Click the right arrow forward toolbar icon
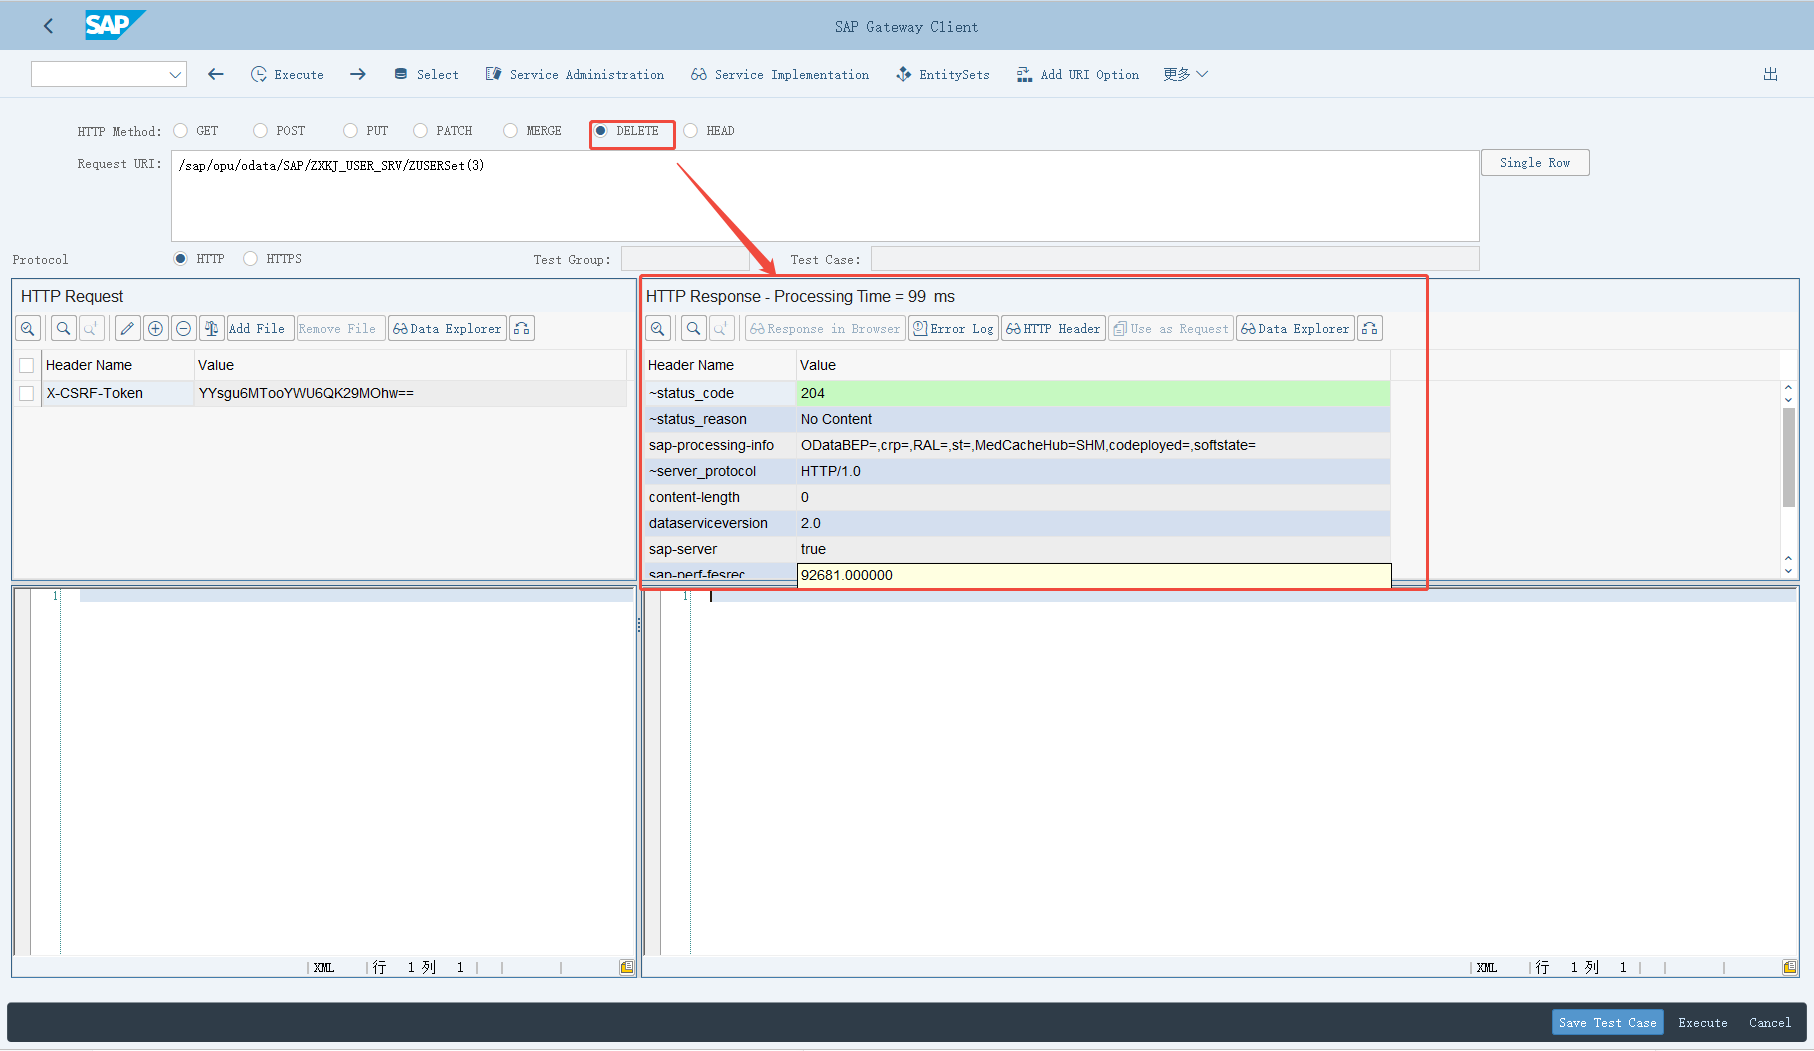The width and height of the screenshot is (1814, 1051). pyautogui.click(x=358, y=74)
